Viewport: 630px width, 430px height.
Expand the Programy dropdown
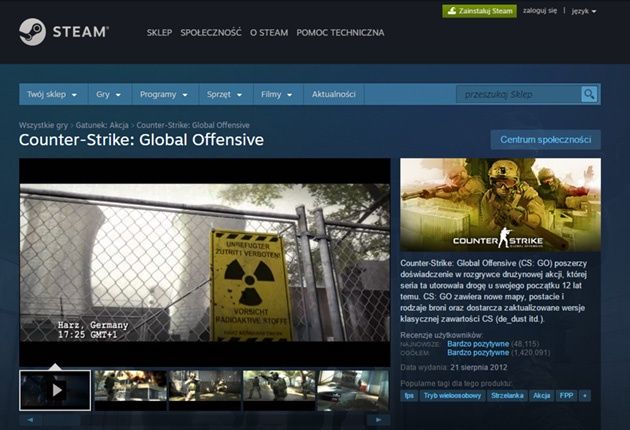click(164, 94)
